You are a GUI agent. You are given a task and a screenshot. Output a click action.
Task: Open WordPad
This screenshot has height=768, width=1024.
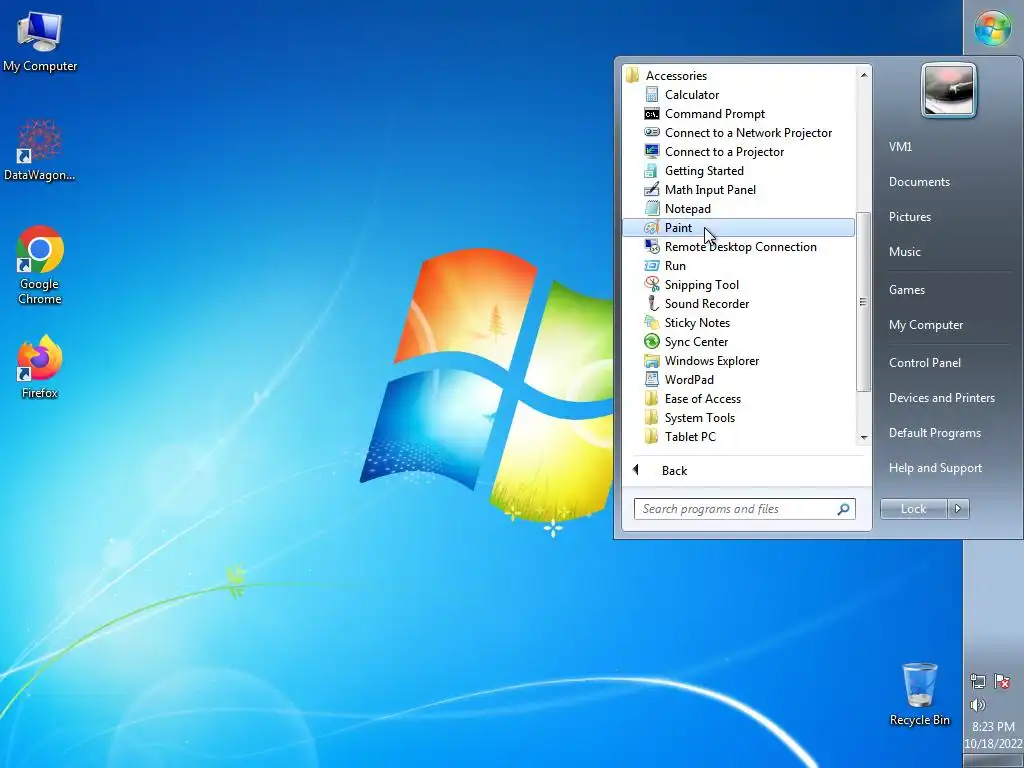[x=738, y=379]
